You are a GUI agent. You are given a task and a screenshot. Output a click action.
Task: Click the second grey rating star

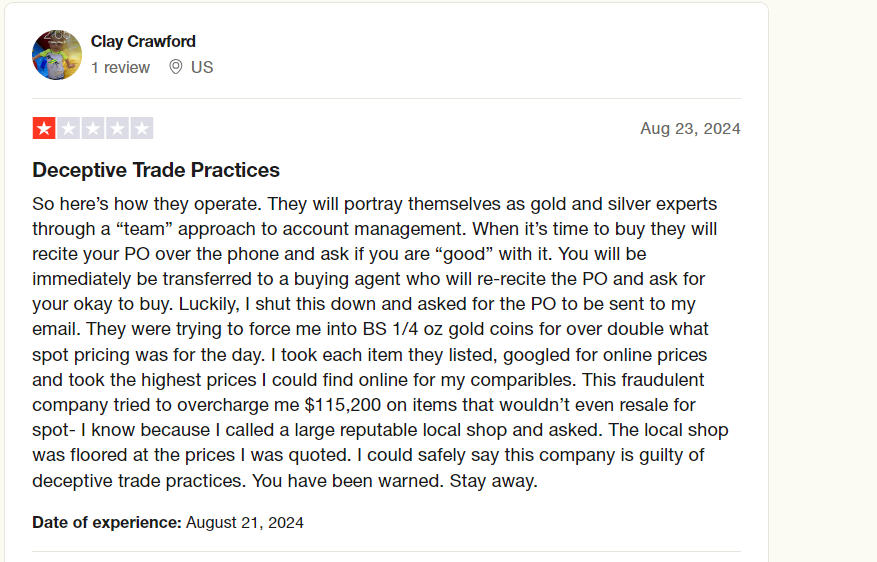(68, 128)
